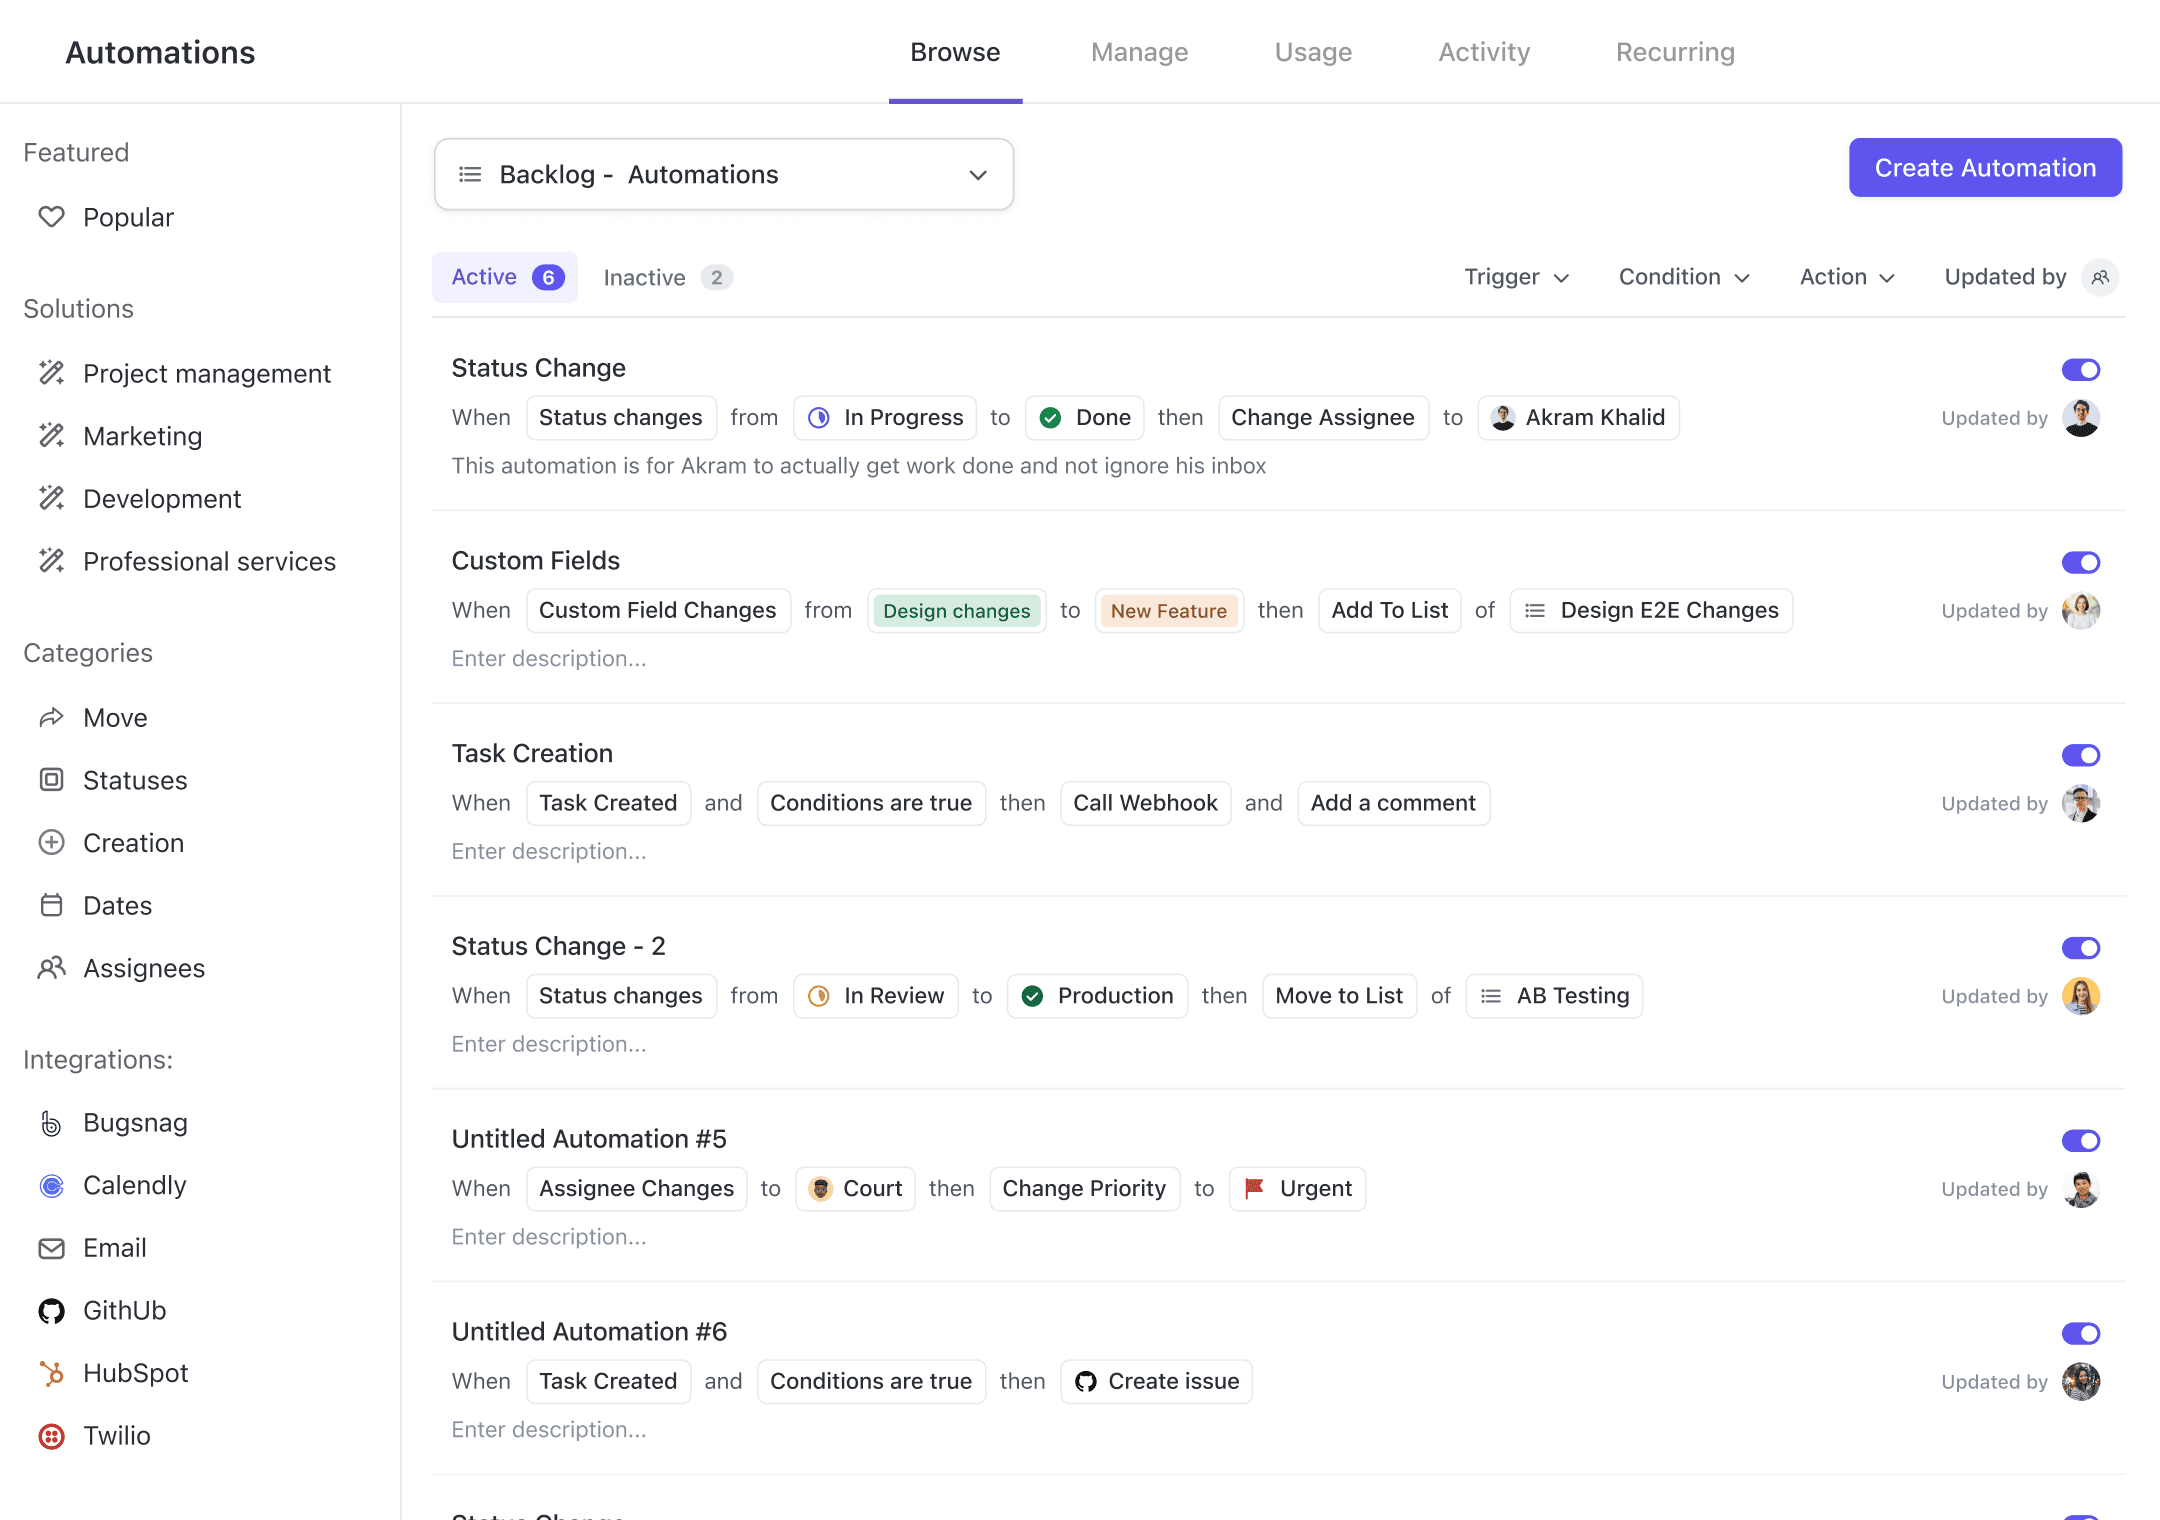The image size is (2160, 1520).
Task: Disable the Status Change automation toggle
Action: pyautogui.click(x=2080, y=370)
